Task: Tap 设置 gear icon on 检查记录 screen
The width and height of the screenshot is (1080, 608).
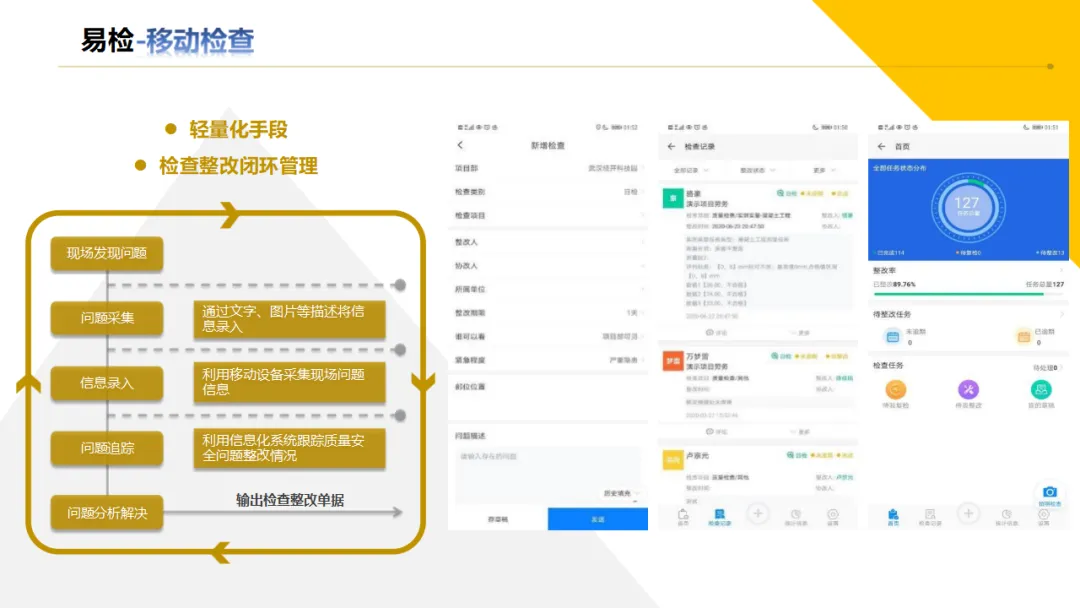Action: [x=833, y=516]
